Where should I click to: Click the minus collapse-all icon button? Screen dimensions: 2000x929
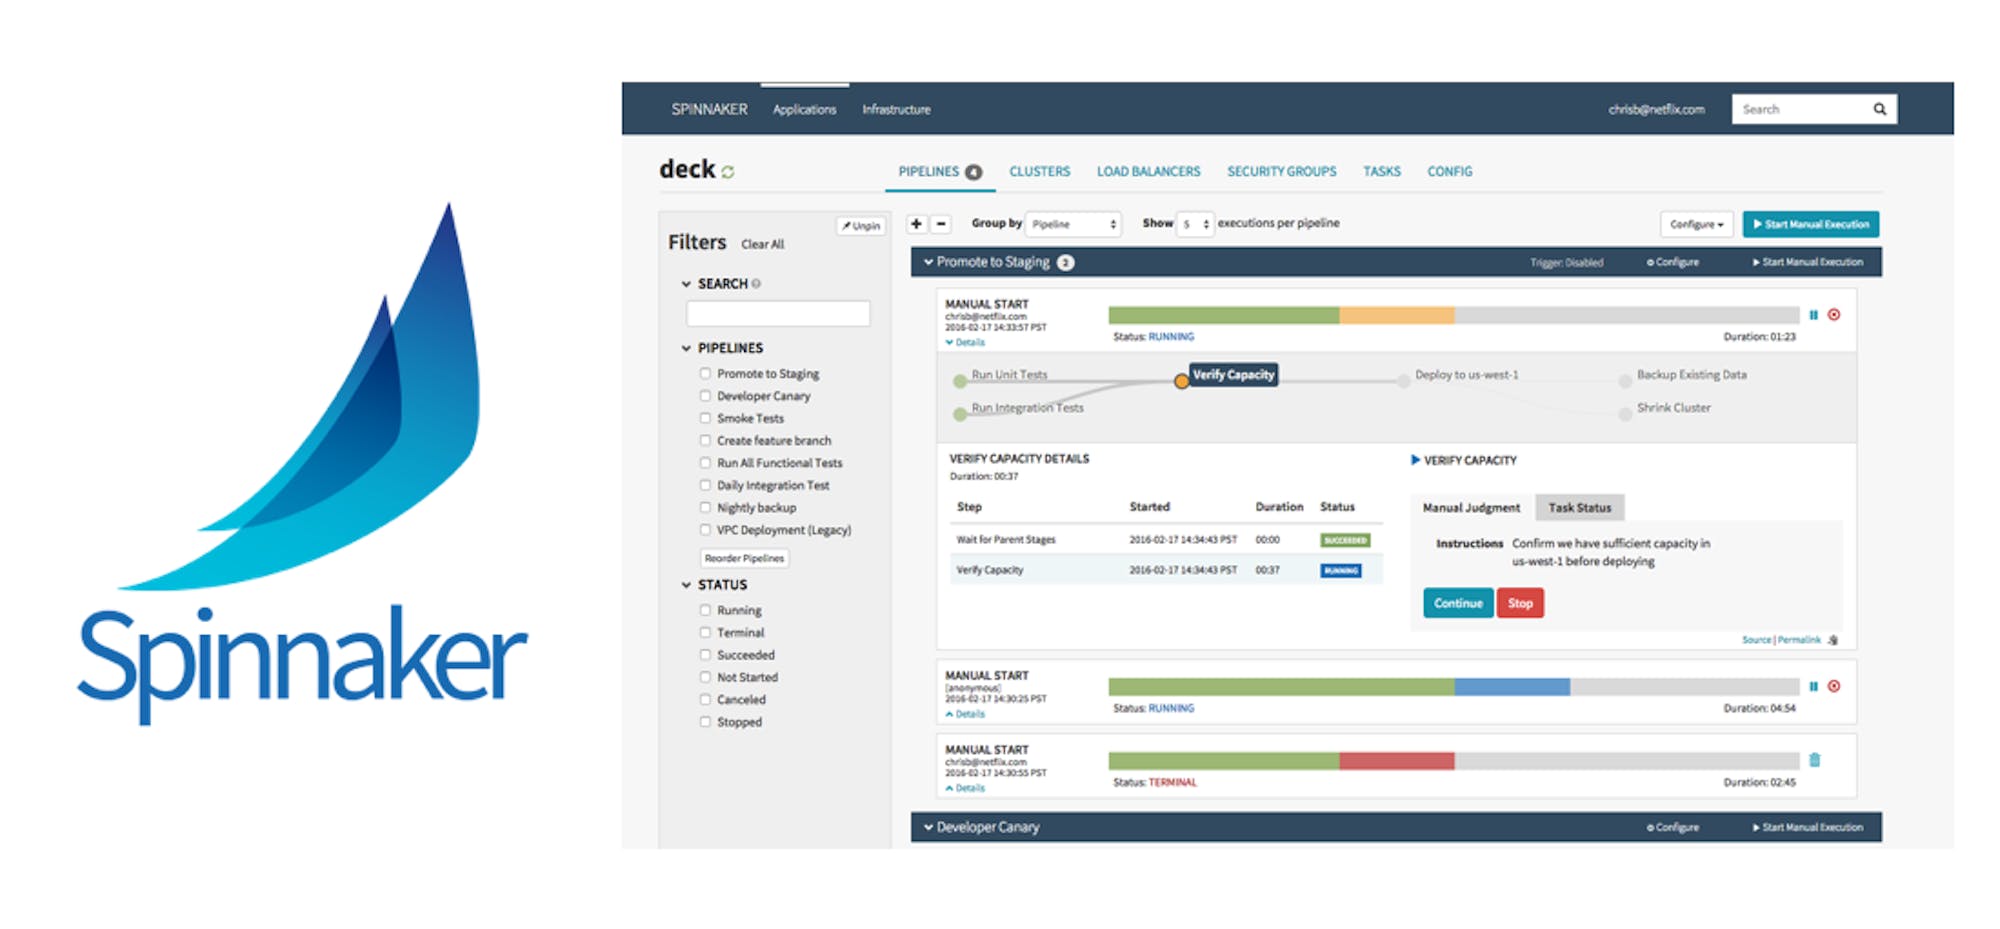pyautogui.click(x=940, y=224)
